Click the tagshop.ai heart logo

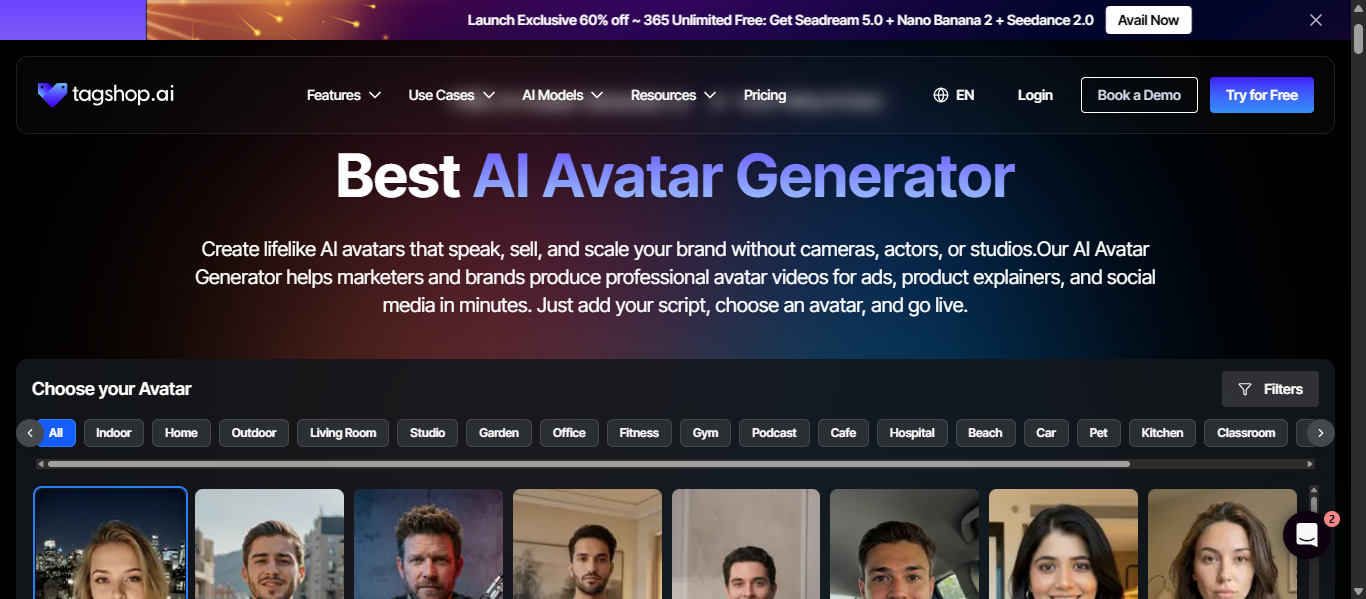click(52, 95)
